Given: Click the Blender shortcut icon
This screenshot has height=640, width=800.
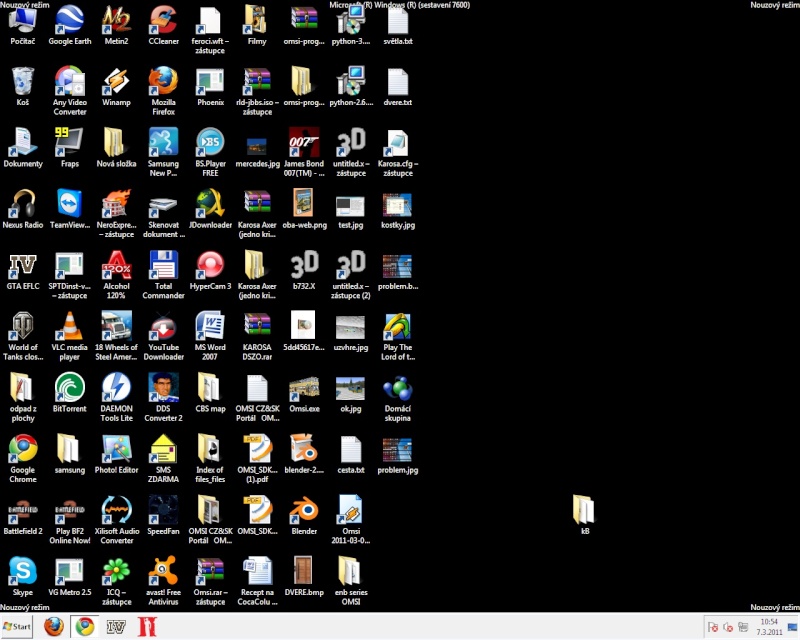Looking at the screenshot, I should [x=304, y=515].
